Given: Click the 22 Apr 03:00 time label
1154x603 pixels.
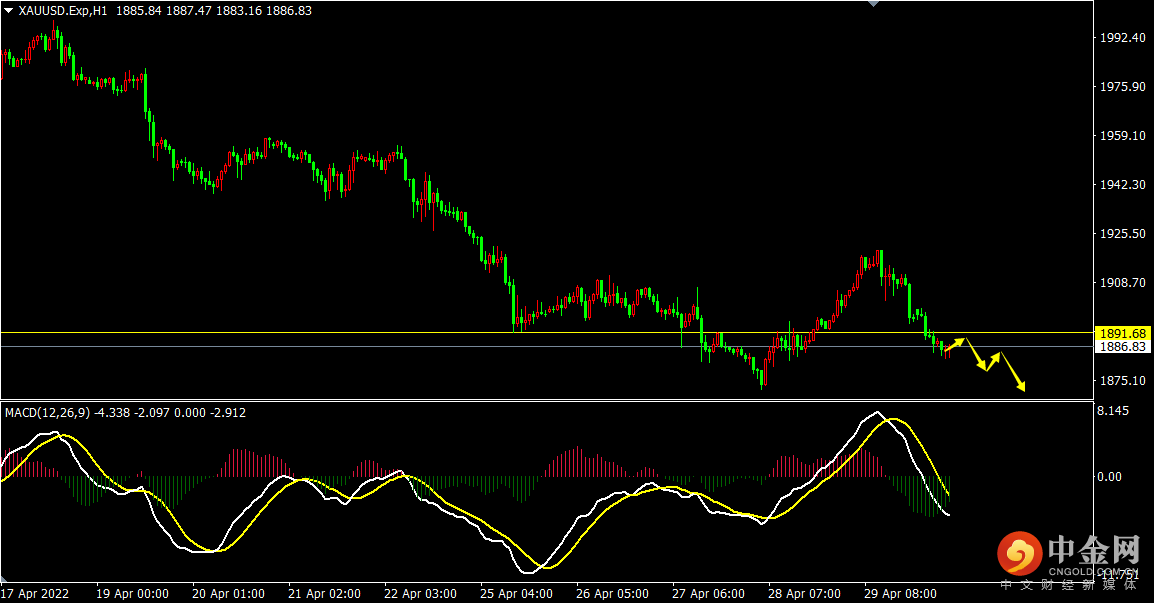Looking at the screenshot, I should pos(420,593).
